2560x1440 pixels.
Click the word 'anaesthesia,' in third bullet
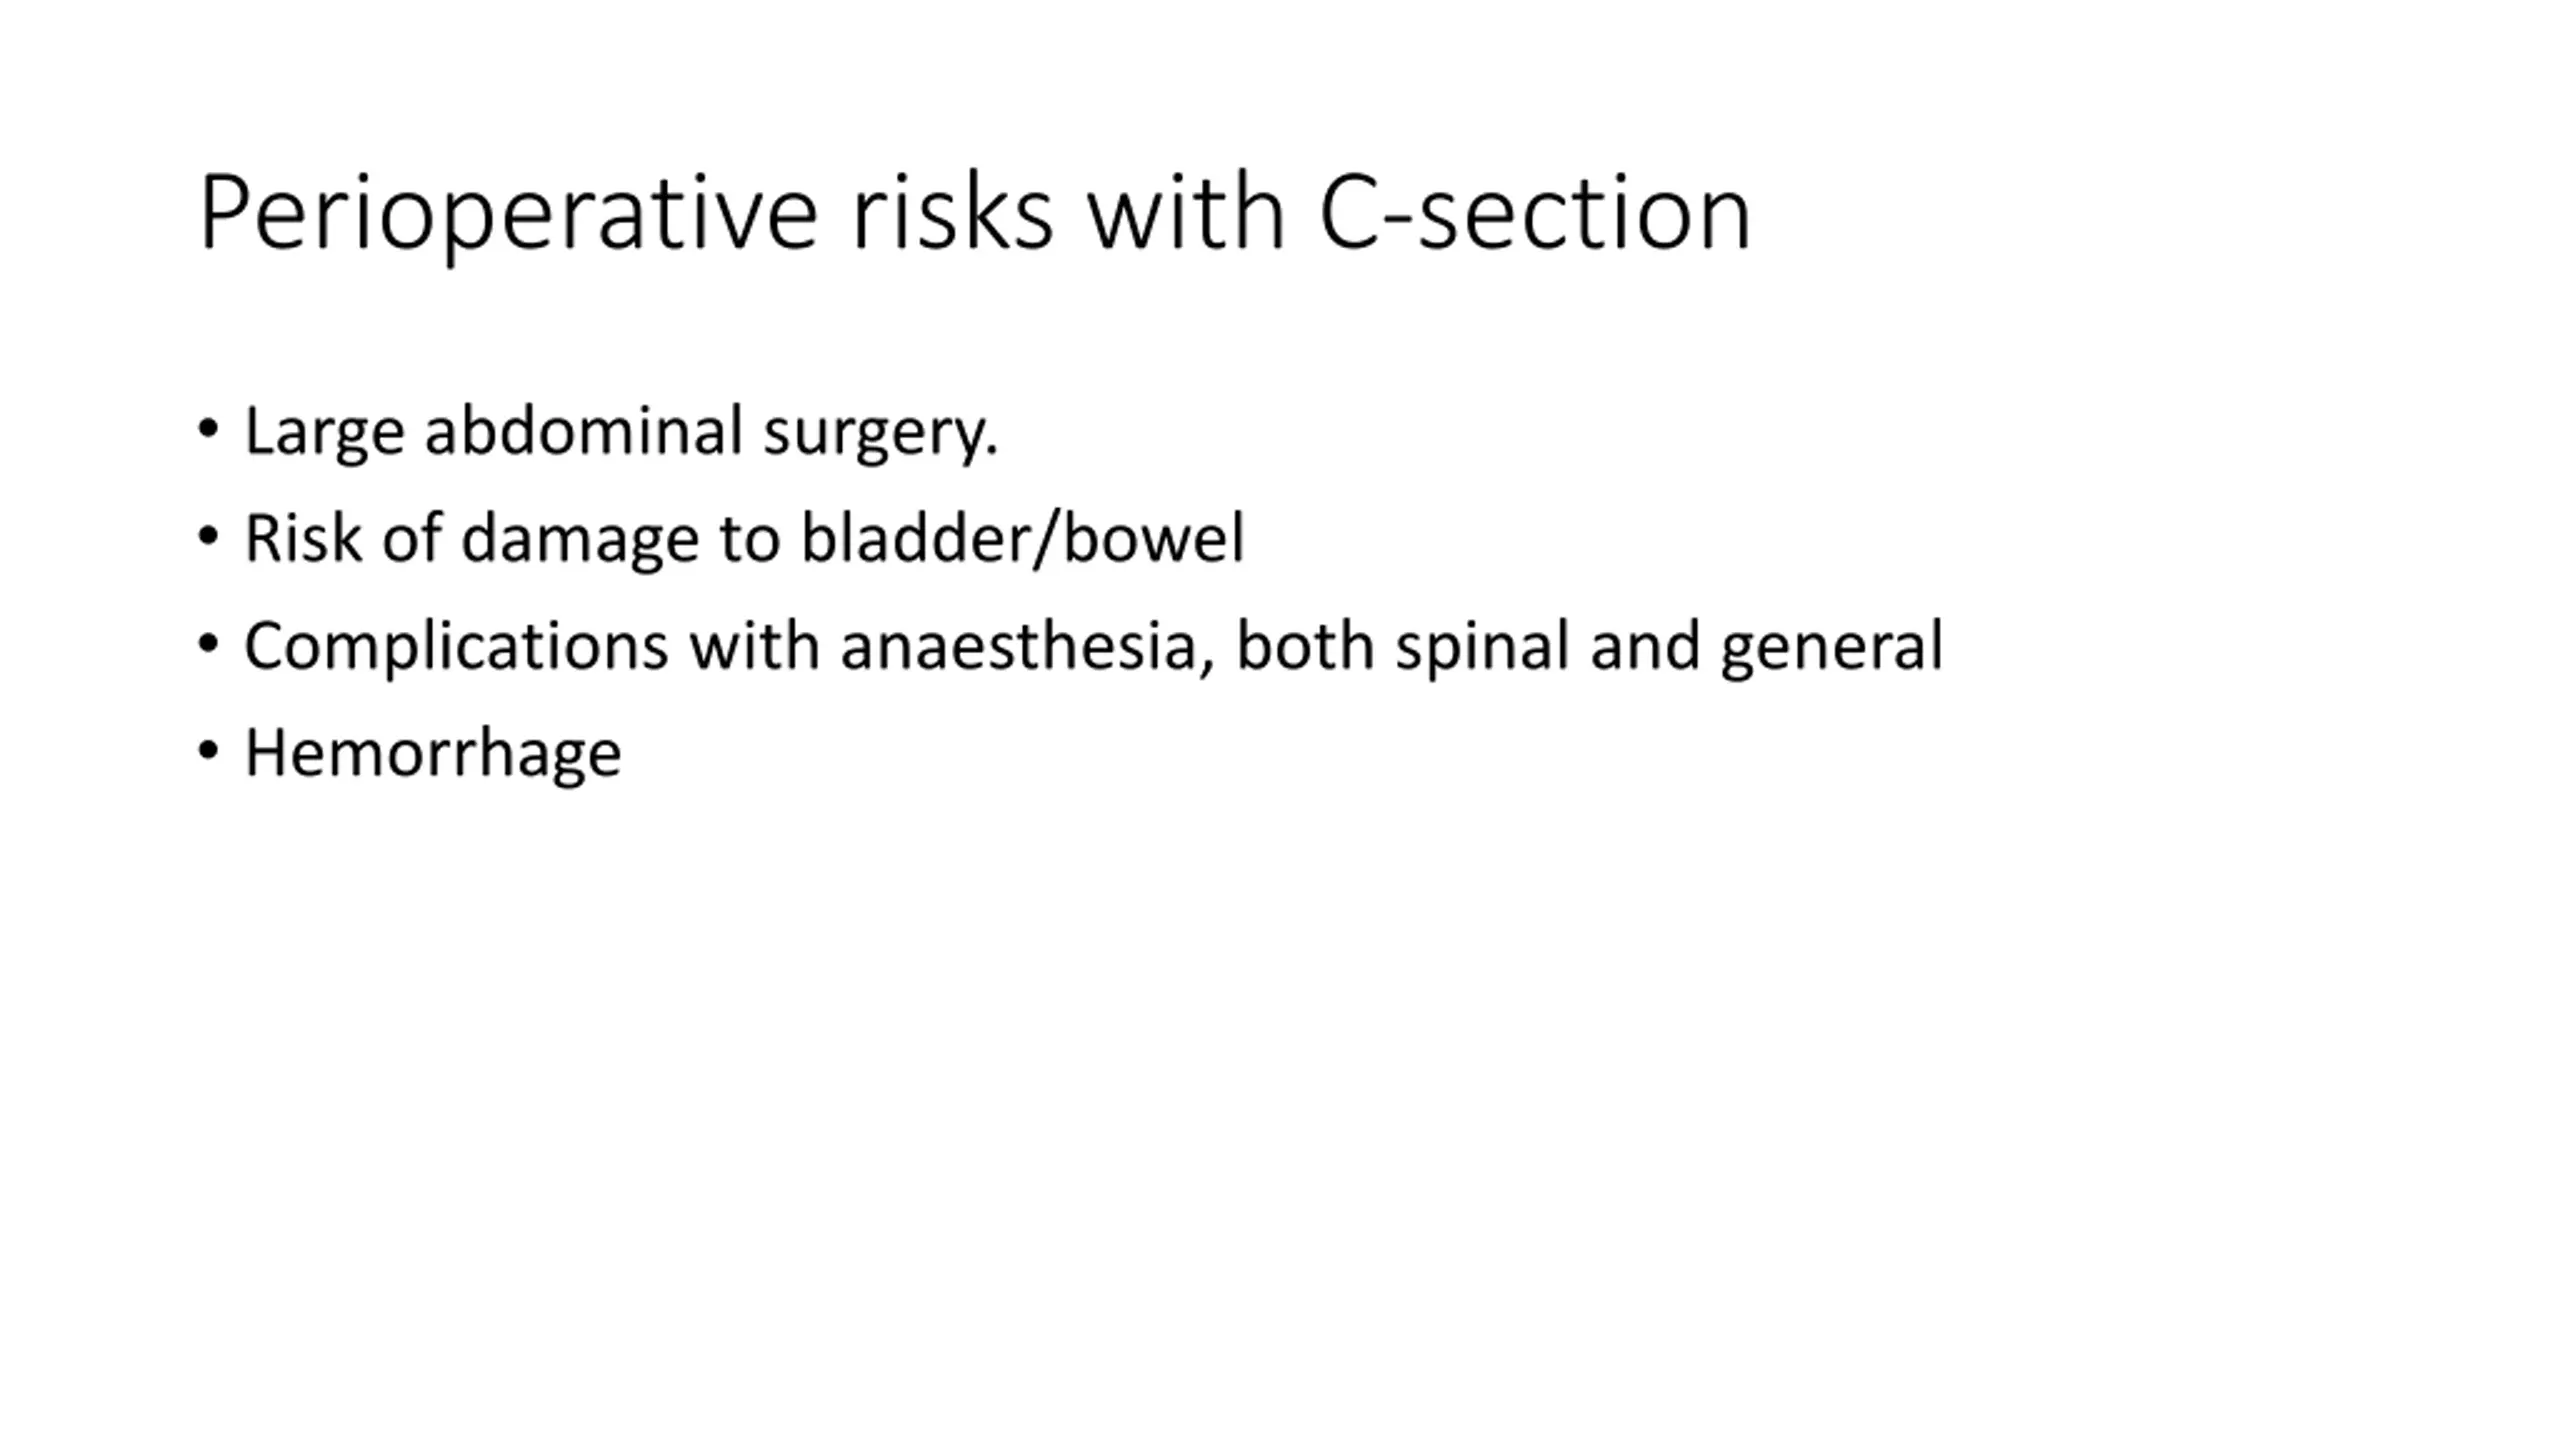point(1029,646)
